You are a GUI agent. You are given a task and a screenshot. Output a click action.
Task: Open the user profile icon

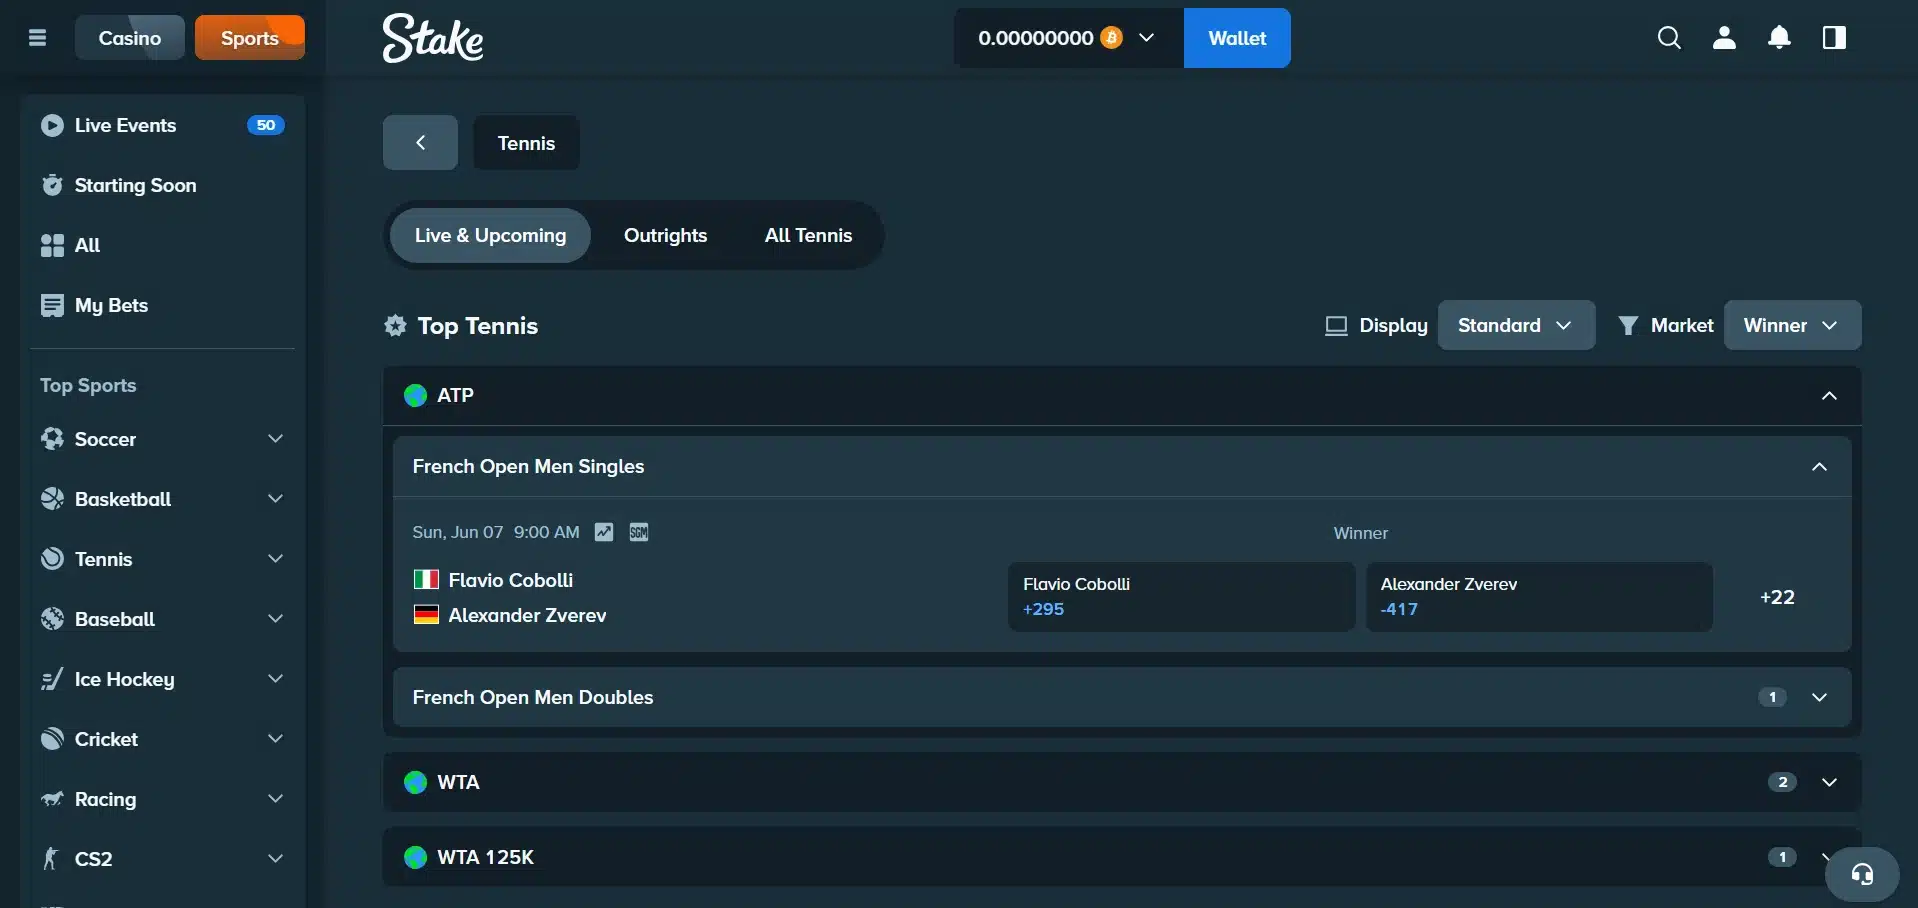click(x=1724, y=38)
